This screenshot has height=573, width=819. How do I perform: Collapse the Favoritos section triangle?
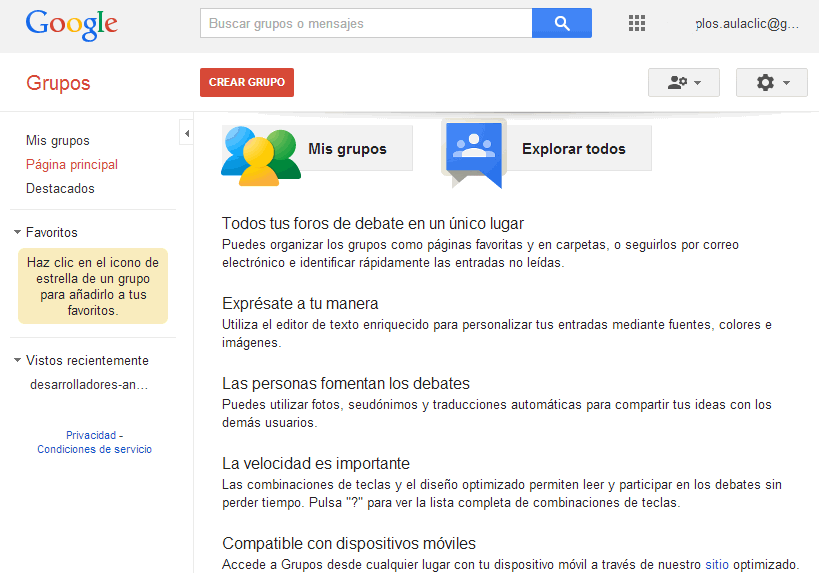coord(17,232)
